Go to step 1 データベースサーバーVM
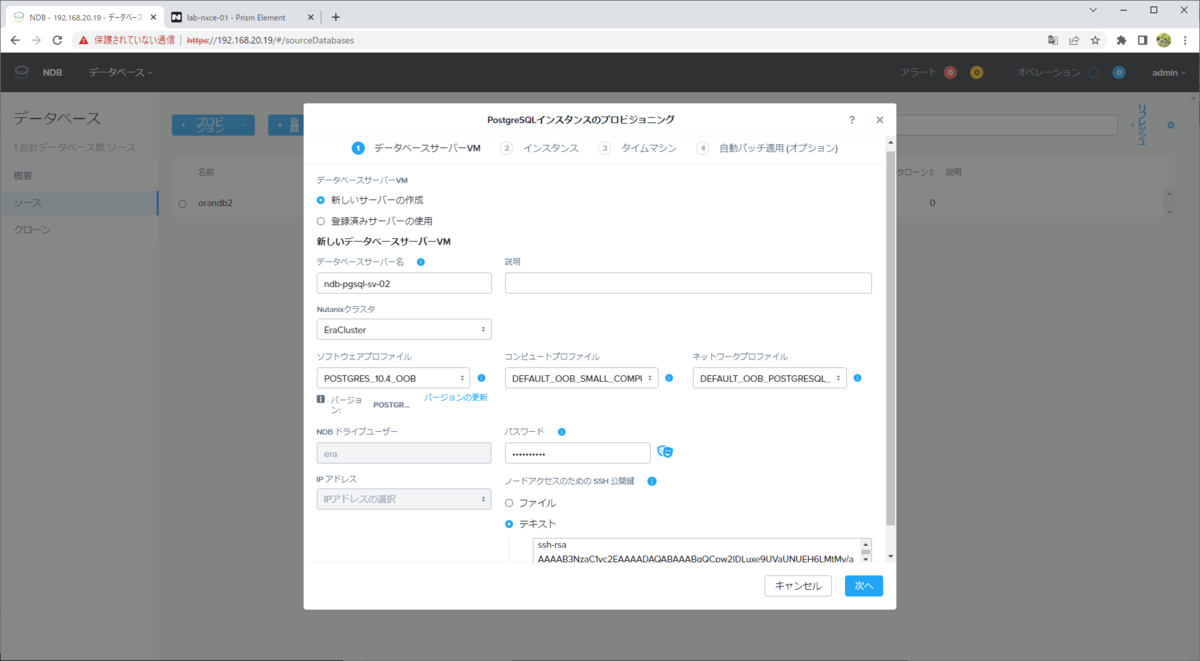This screenshot has height=661, width=1200. [416, 148]
